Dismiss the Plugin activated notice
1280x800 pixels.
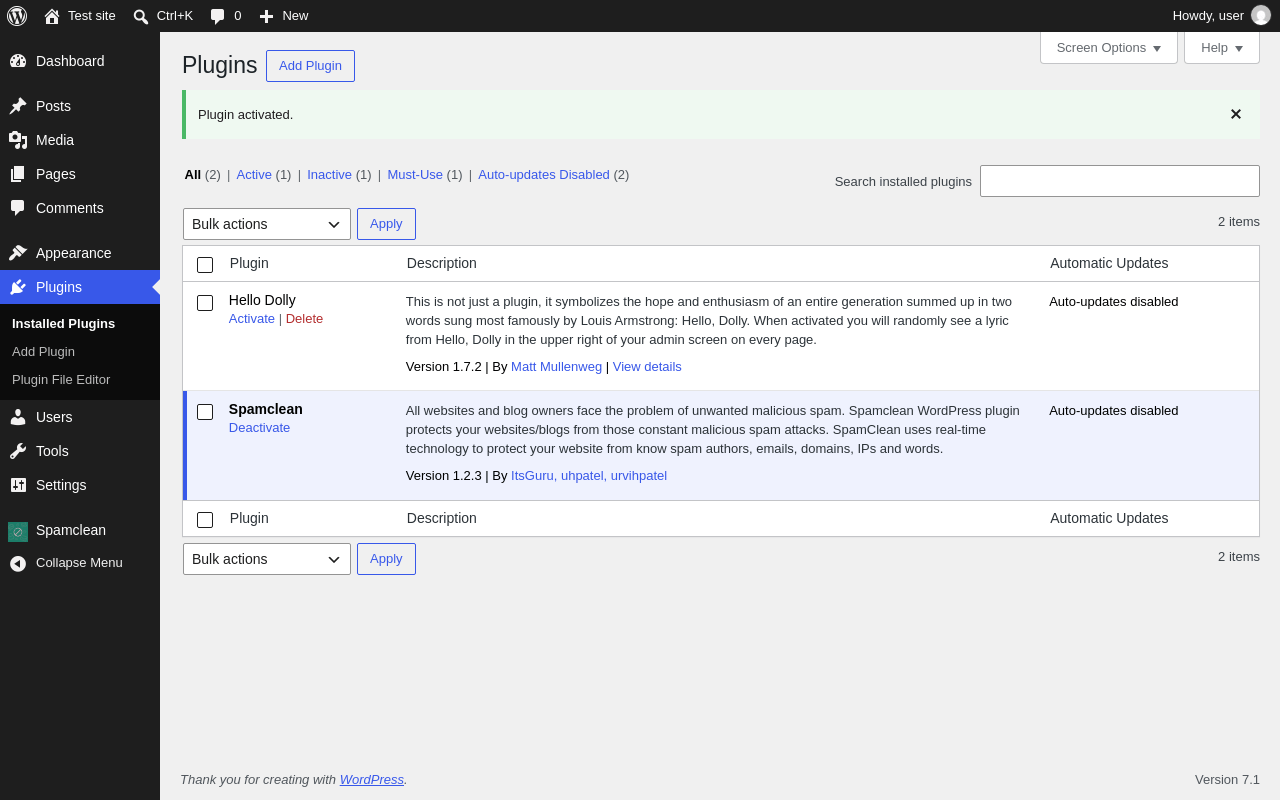click(1236, 114)
